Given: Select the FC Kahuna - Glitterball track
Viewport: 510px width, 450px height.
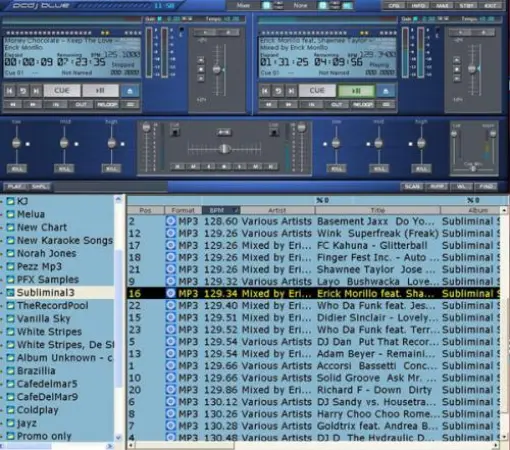Looking at the screenshot, I should [x=313, y=245].
